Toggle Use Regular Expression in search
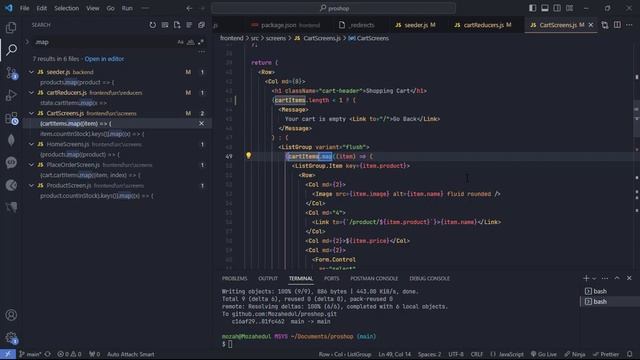640x360 pixels. tap(200, 42)
